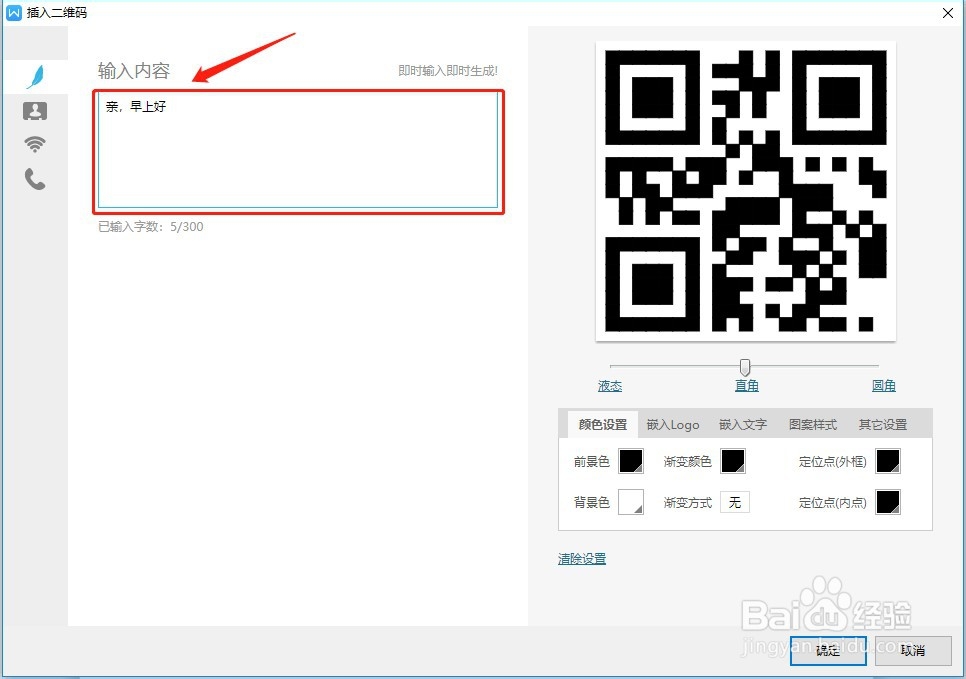
Task: Select the 直角 style link
Action: [747, 386]
